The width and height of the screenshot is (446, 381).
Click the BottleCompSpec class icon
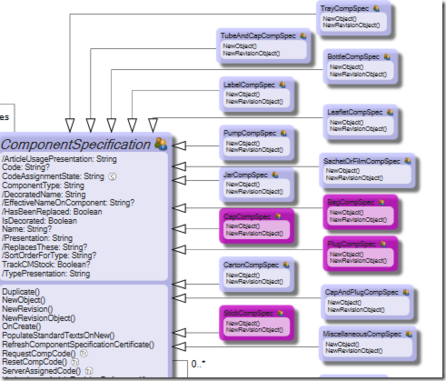(387, 57)
